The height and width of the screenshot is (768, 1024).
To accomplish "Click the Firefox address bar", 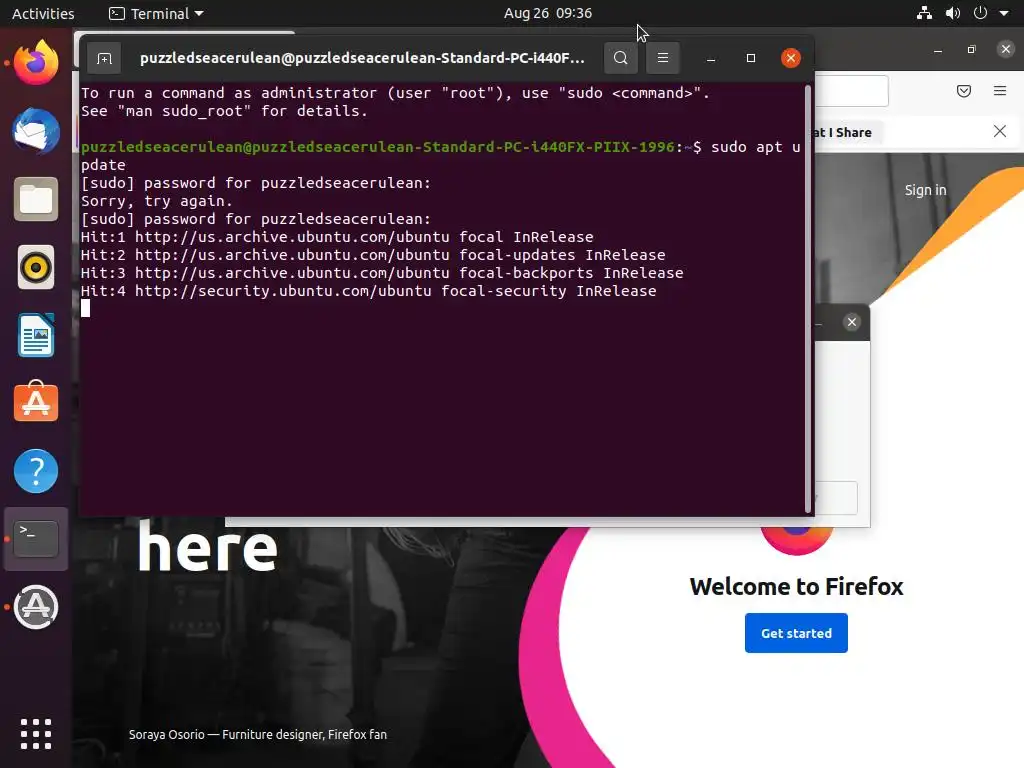I will 851,91.
